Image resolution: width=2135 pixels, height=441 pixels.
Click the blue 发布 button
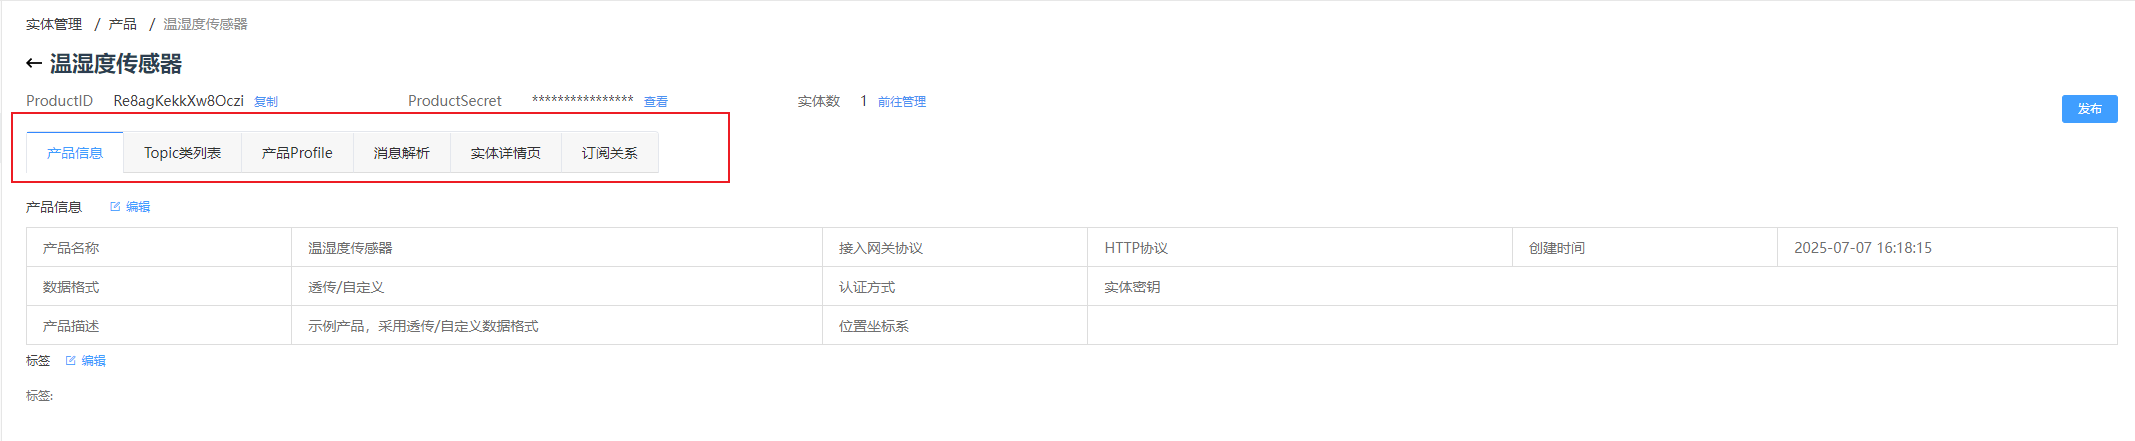[x=2089, y=109]
